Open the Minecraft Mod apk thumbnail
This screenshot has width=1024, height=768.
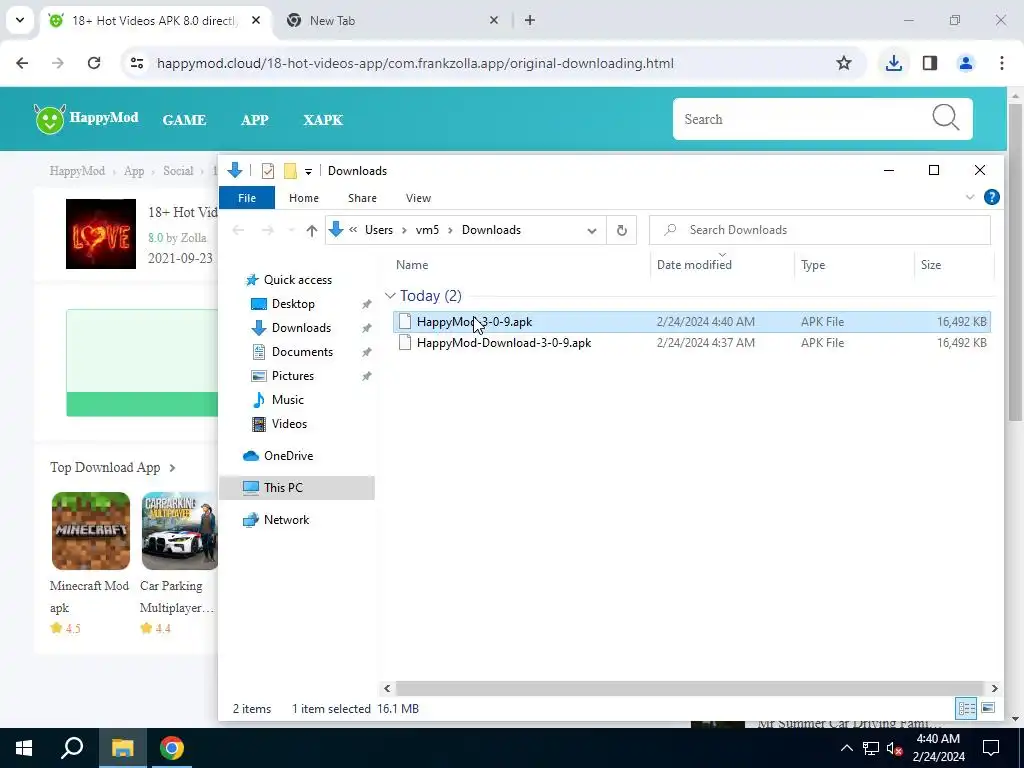[x=91, y=531]
